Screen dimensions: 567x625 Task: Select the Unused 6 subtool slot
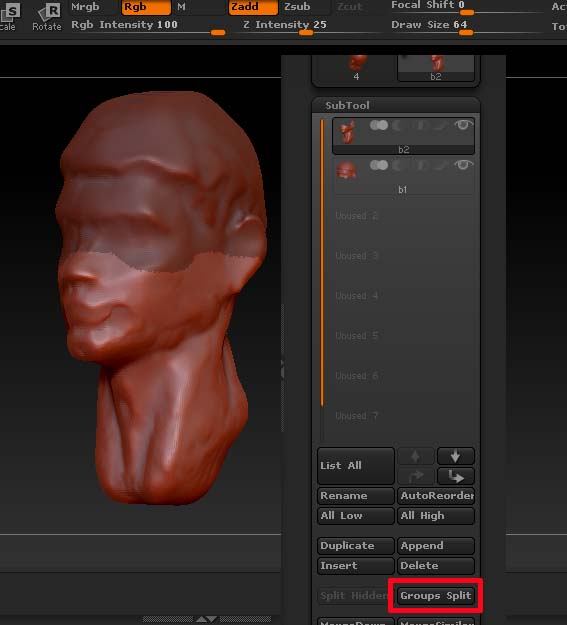point(404,376)
